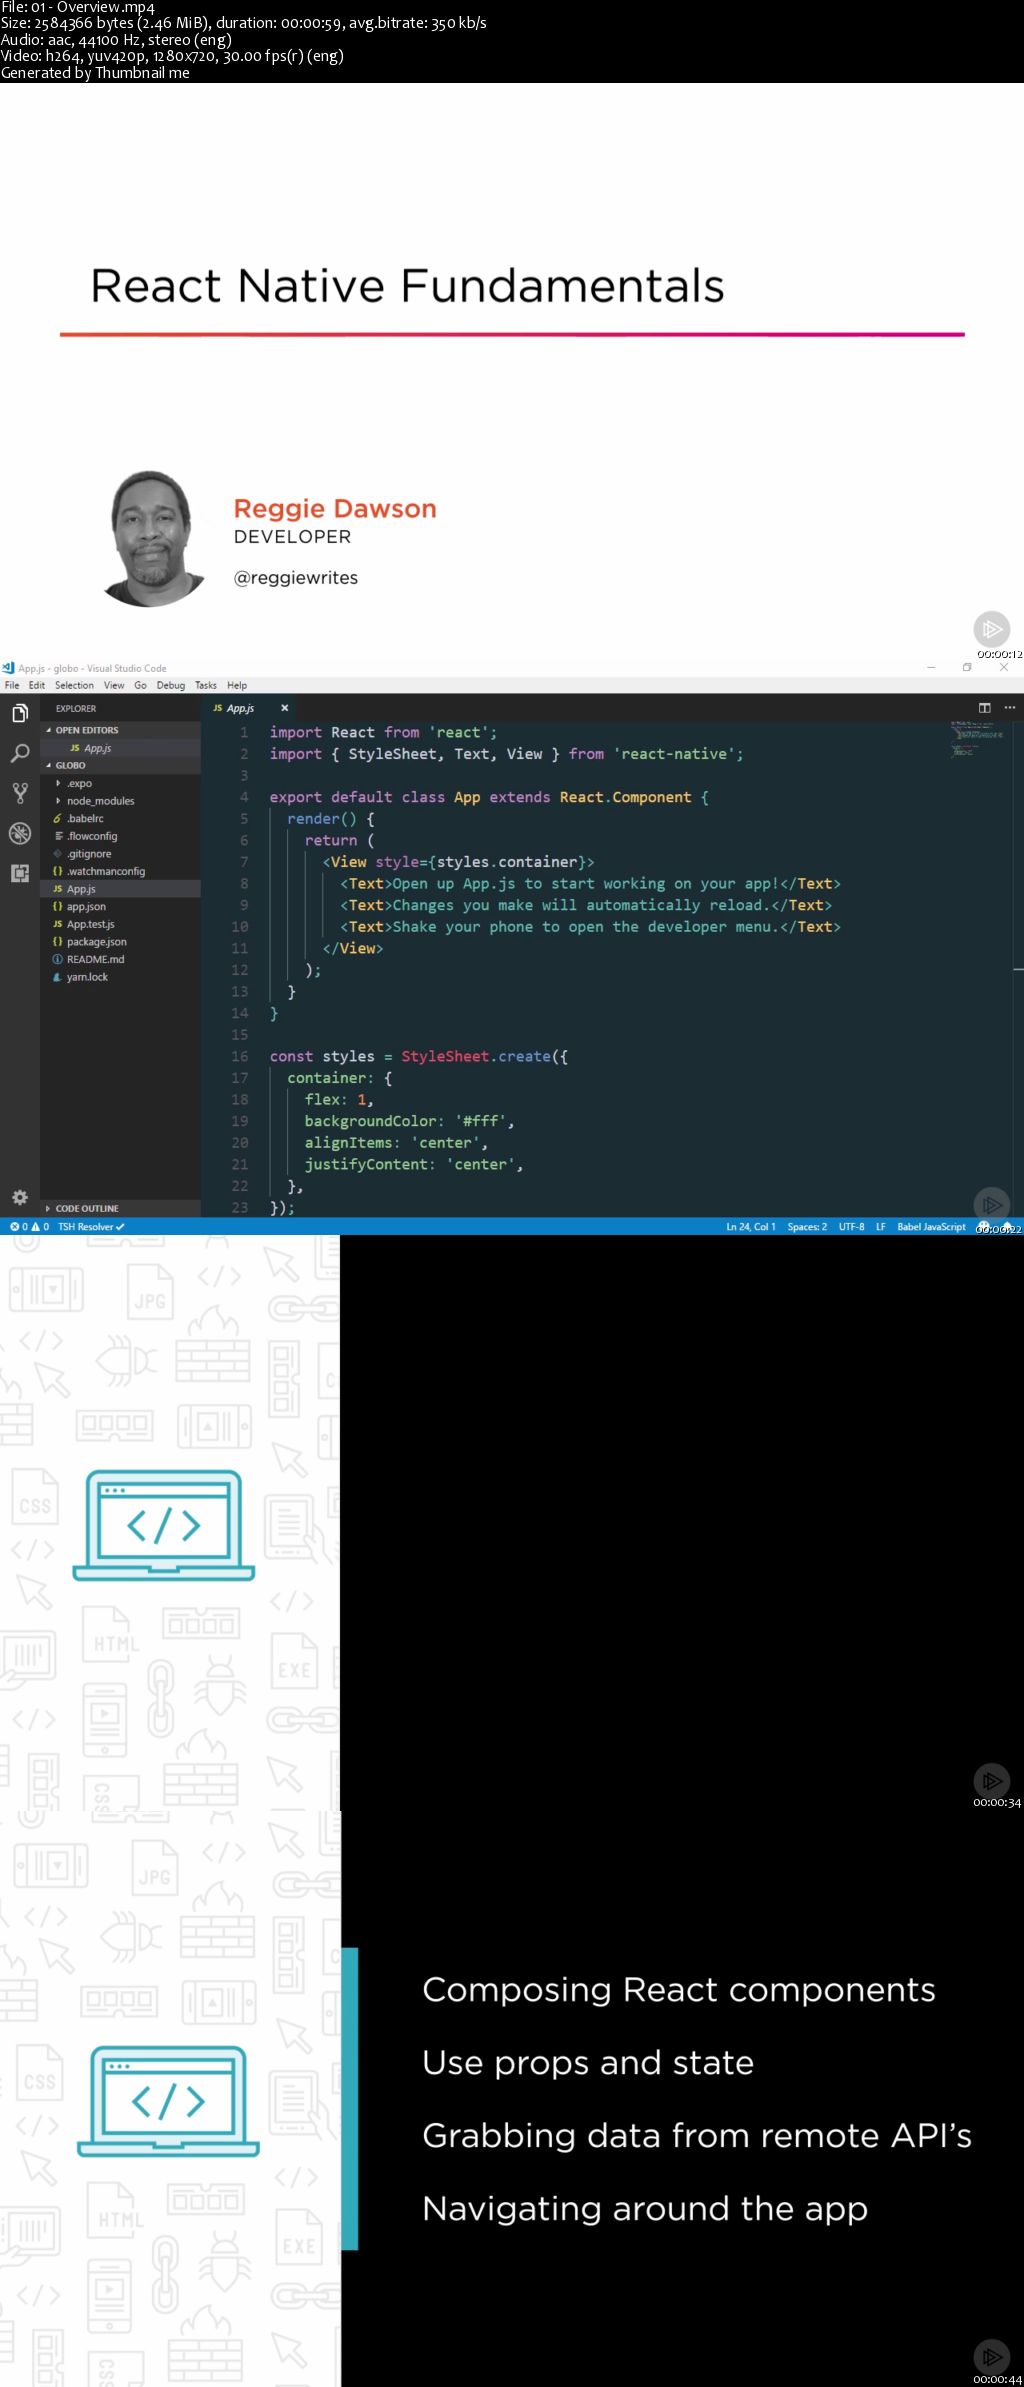Click the editor vertical scrollbar
Image resolution: width=1024 pixels, height=2387 pixels.
point(1018,968)
